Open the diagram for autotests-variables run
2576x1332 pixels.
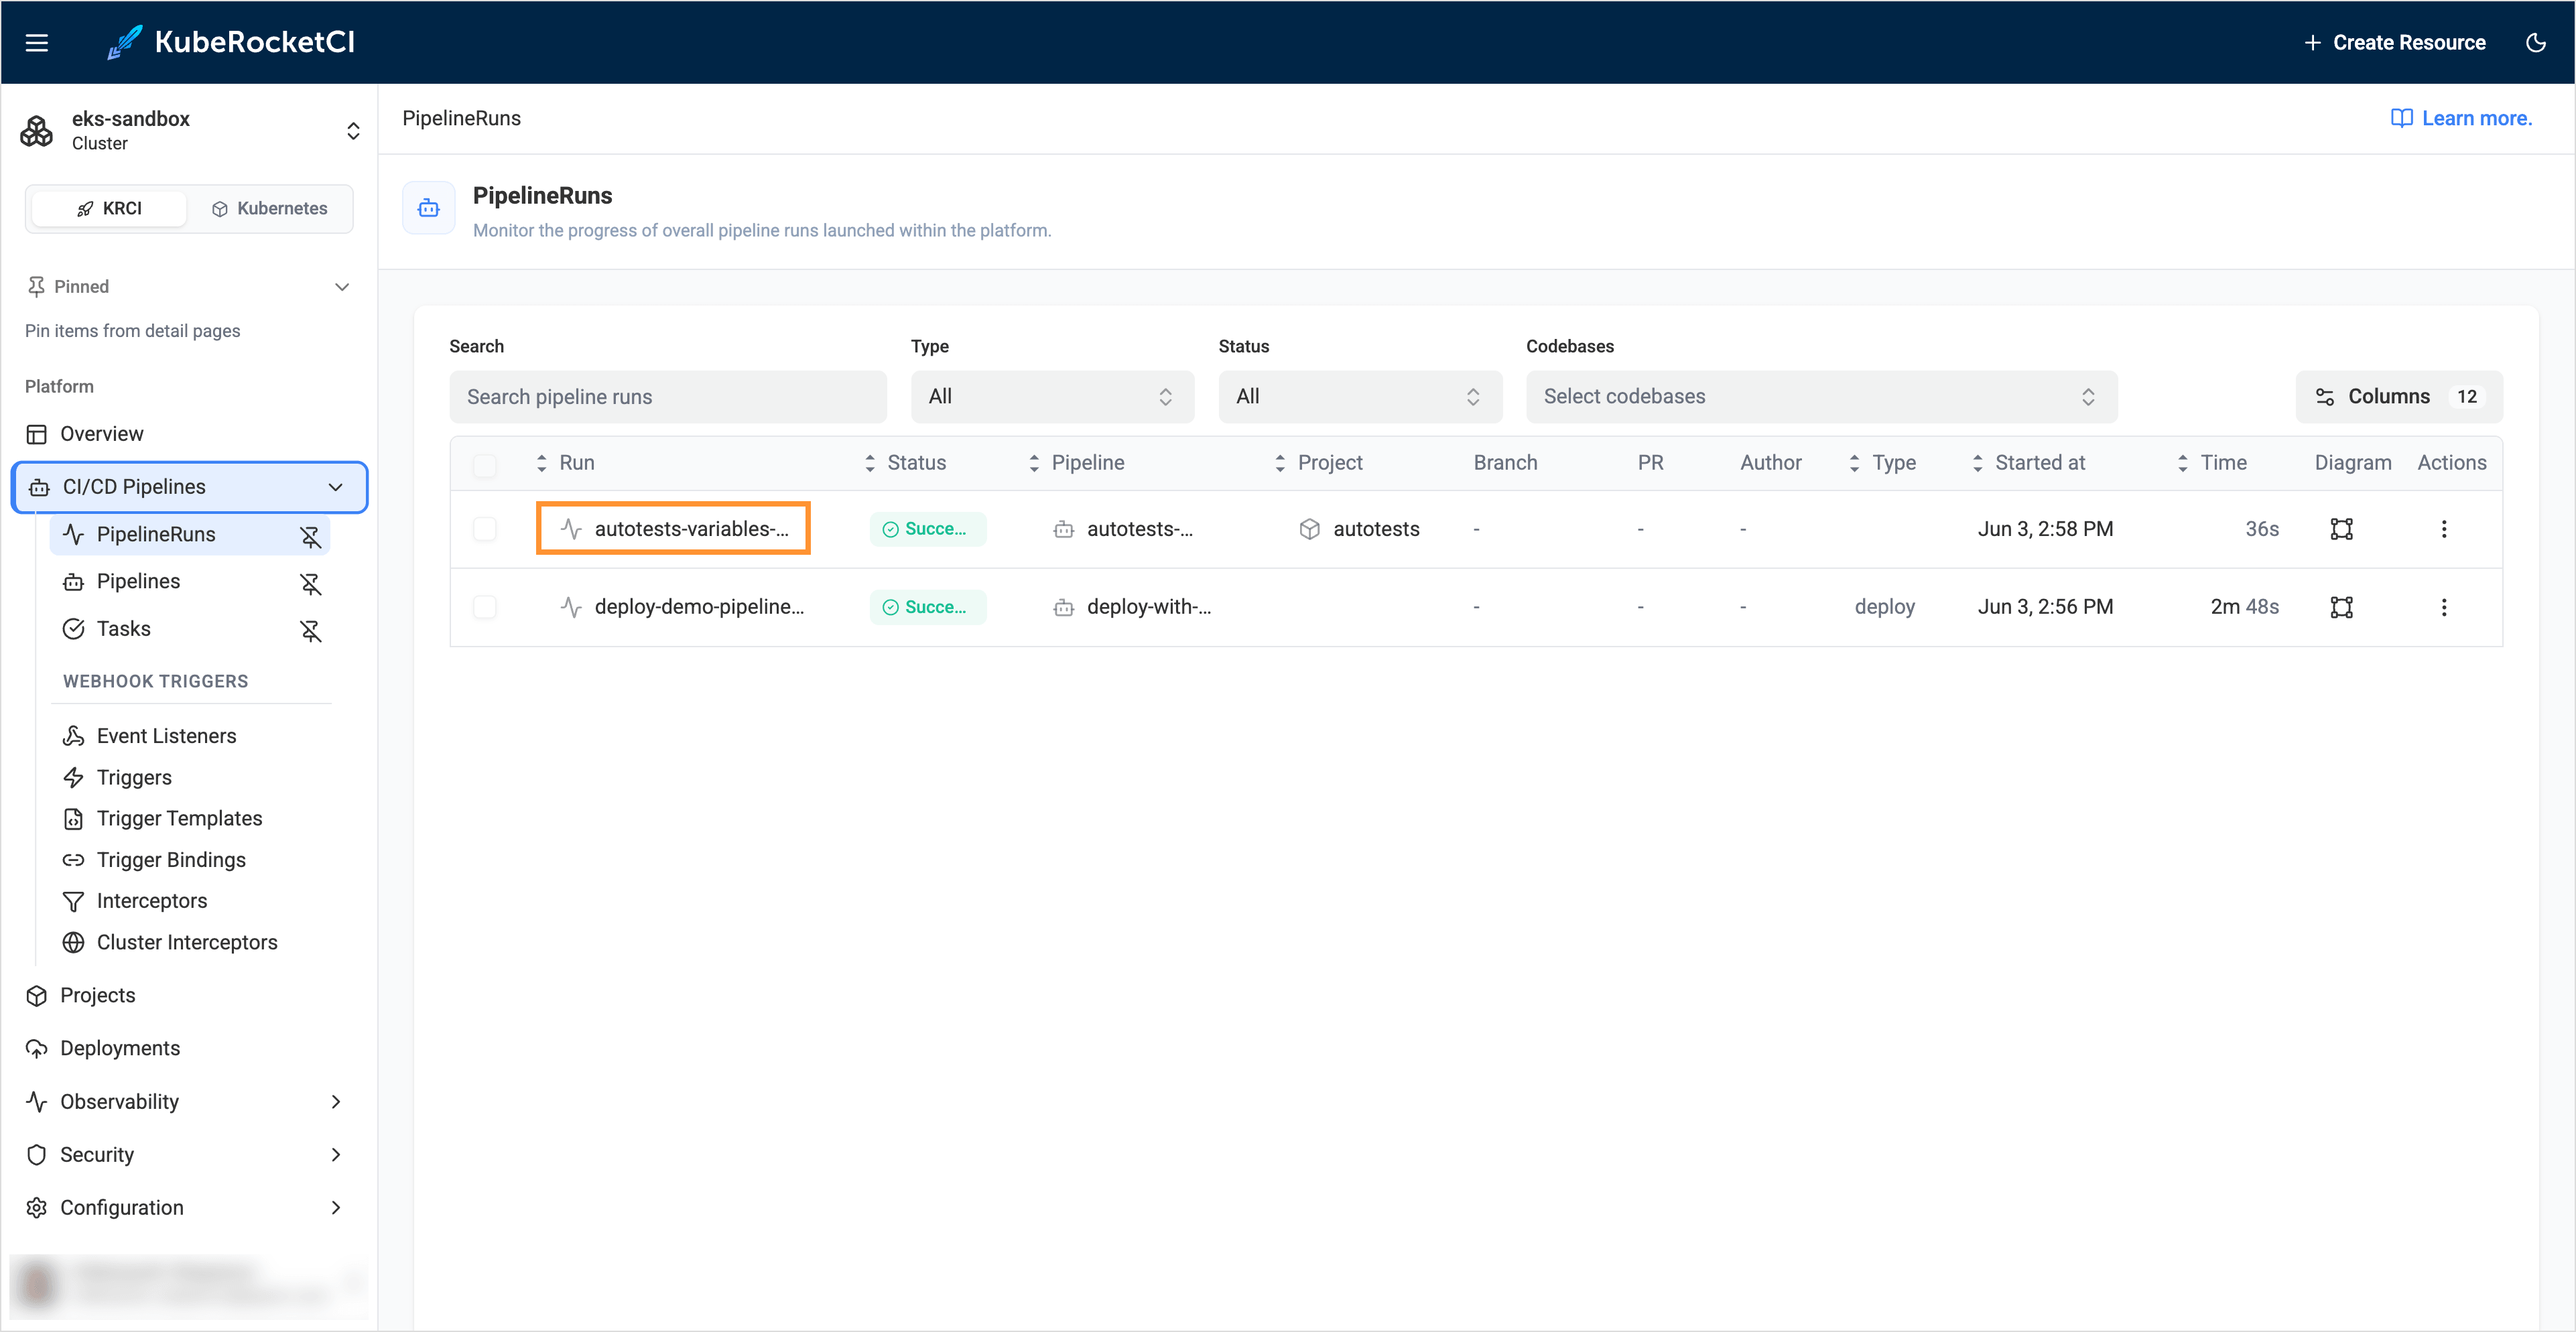pyautogui.click(x=2341, y=529)
